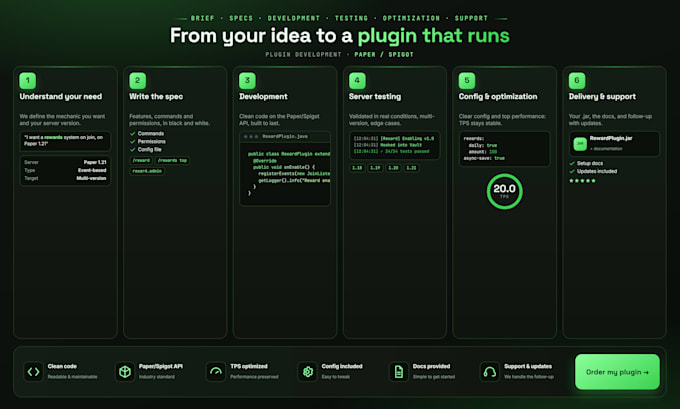Screen dimensions: 680x409
Task: Click the reward.admin permission tag
Action: 147,171
